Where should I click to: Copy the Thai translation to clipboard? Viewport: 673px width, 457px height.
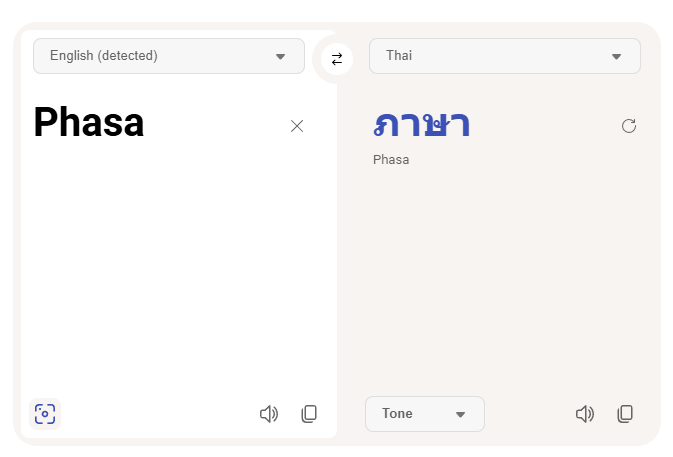[626, 413]
